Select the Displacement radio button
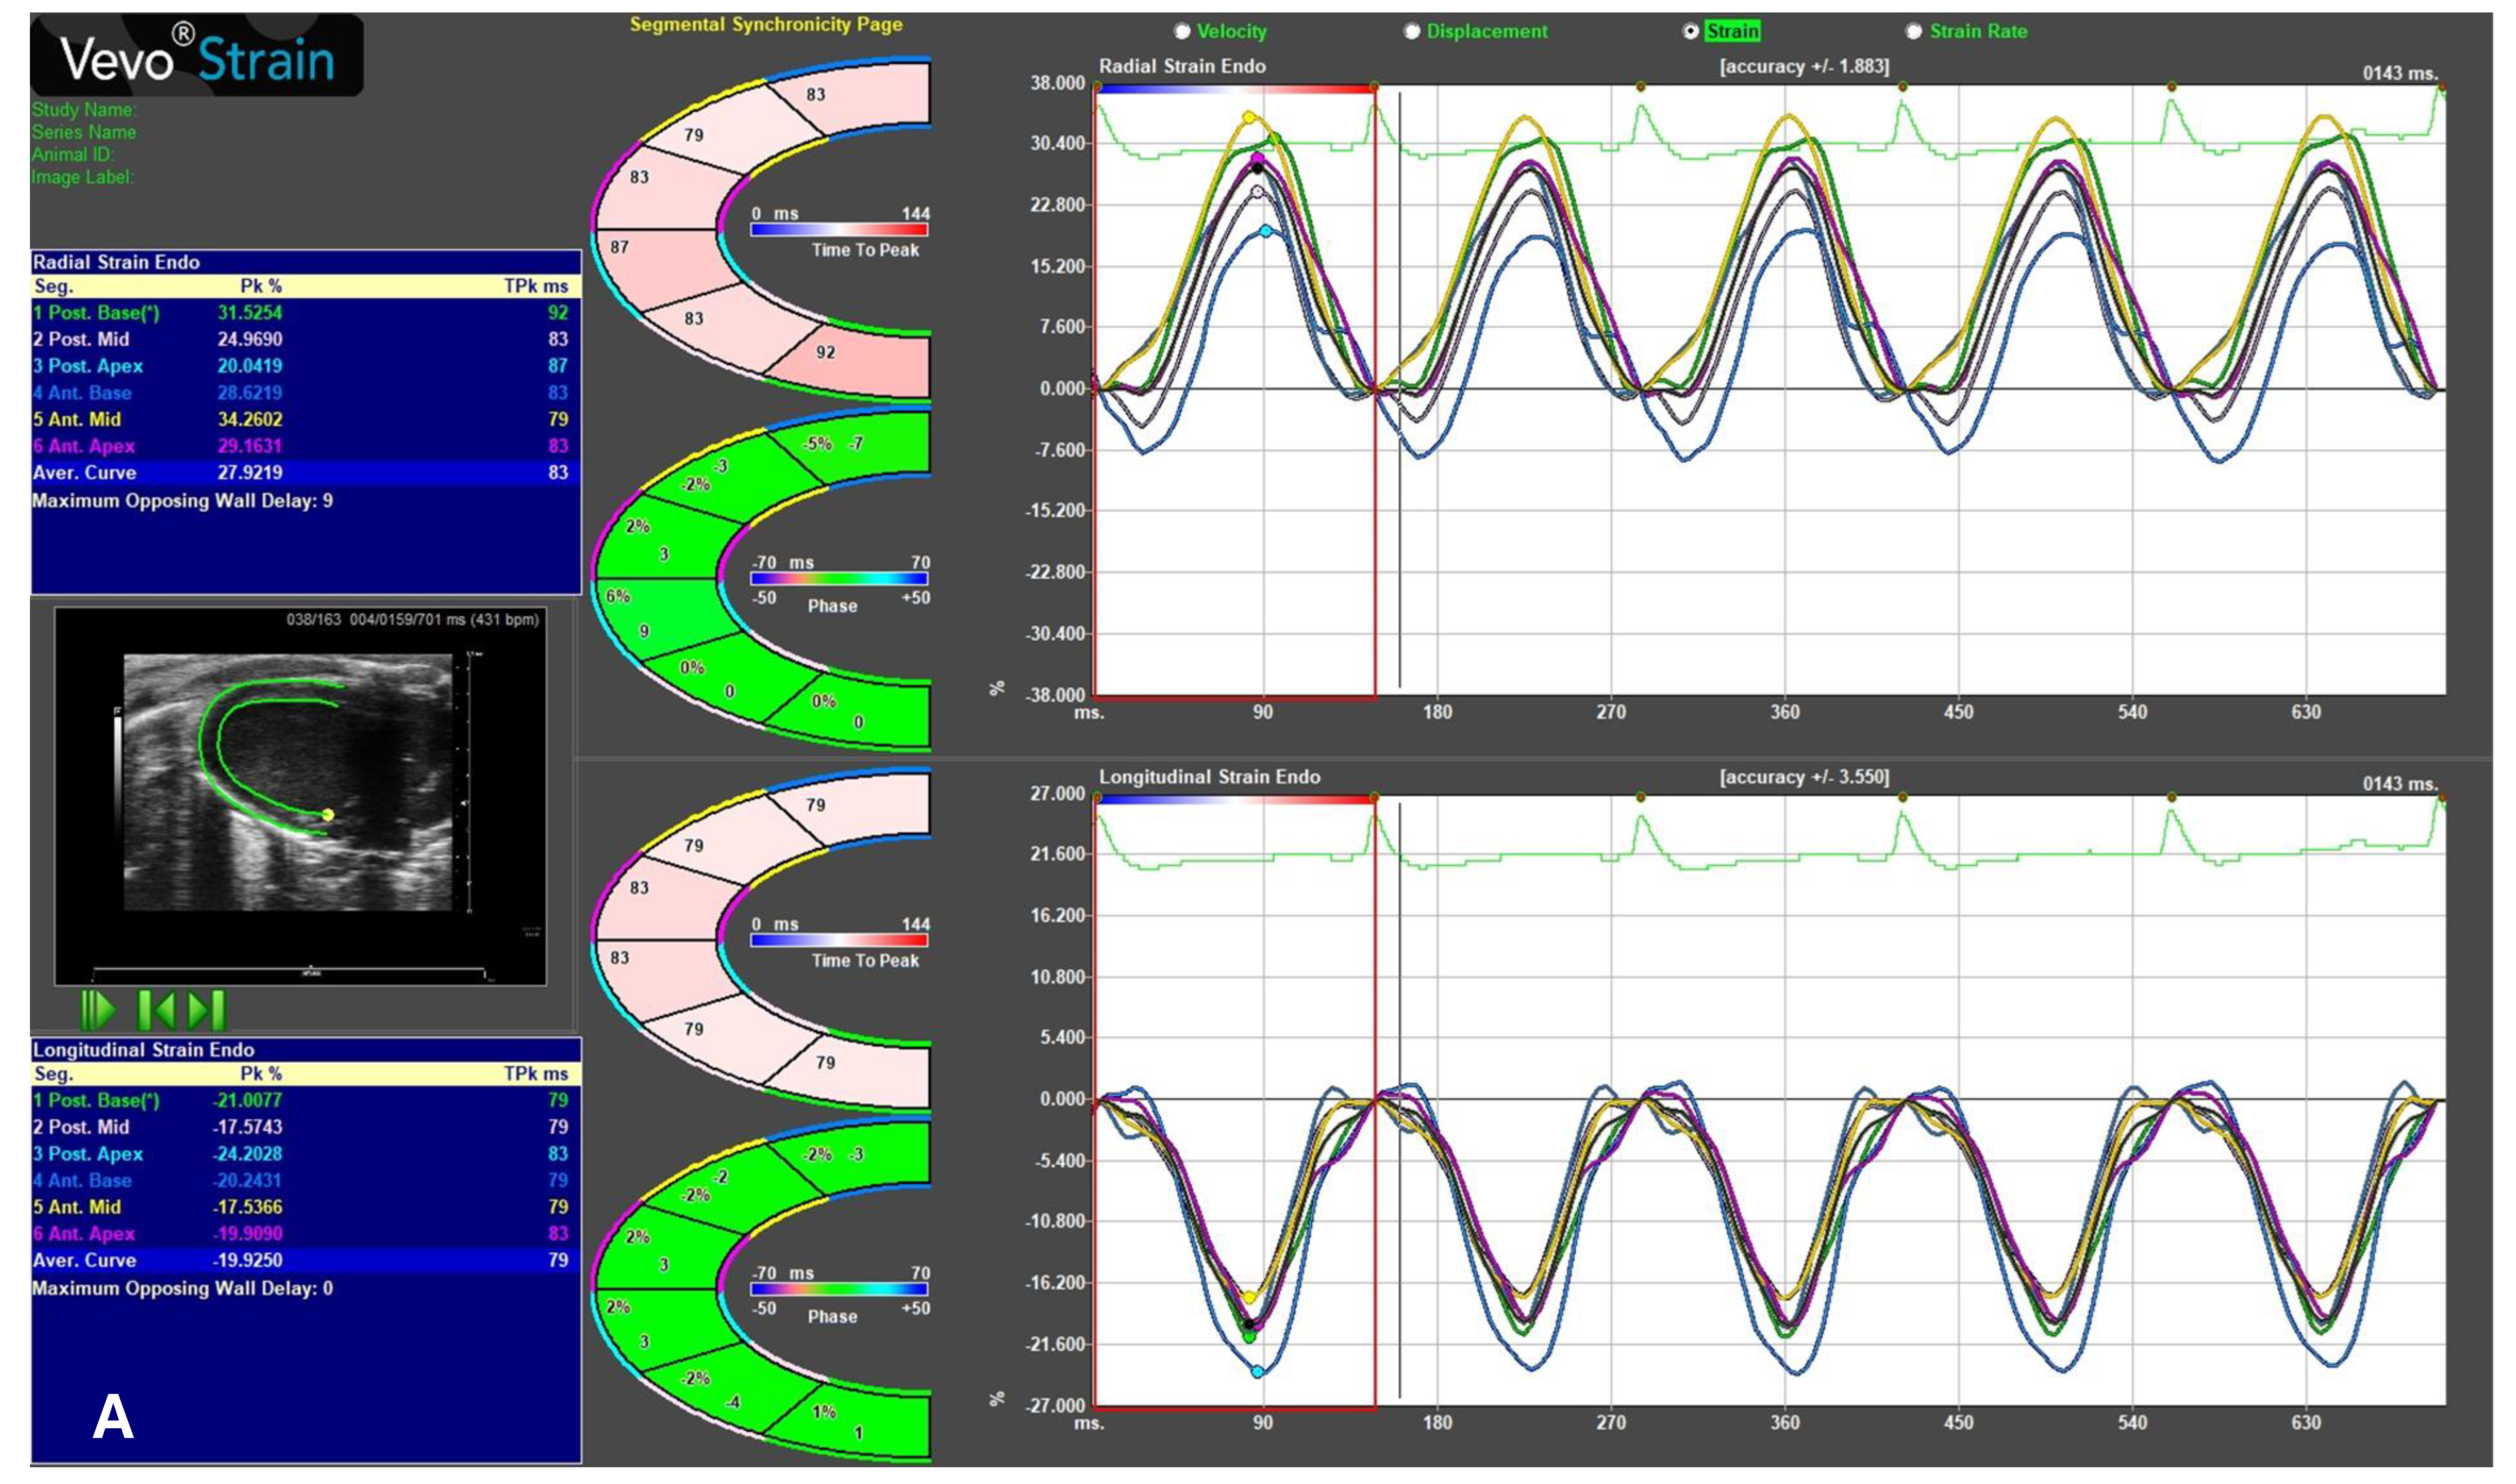2516x1484 pixels. [x=1412, y=32]
